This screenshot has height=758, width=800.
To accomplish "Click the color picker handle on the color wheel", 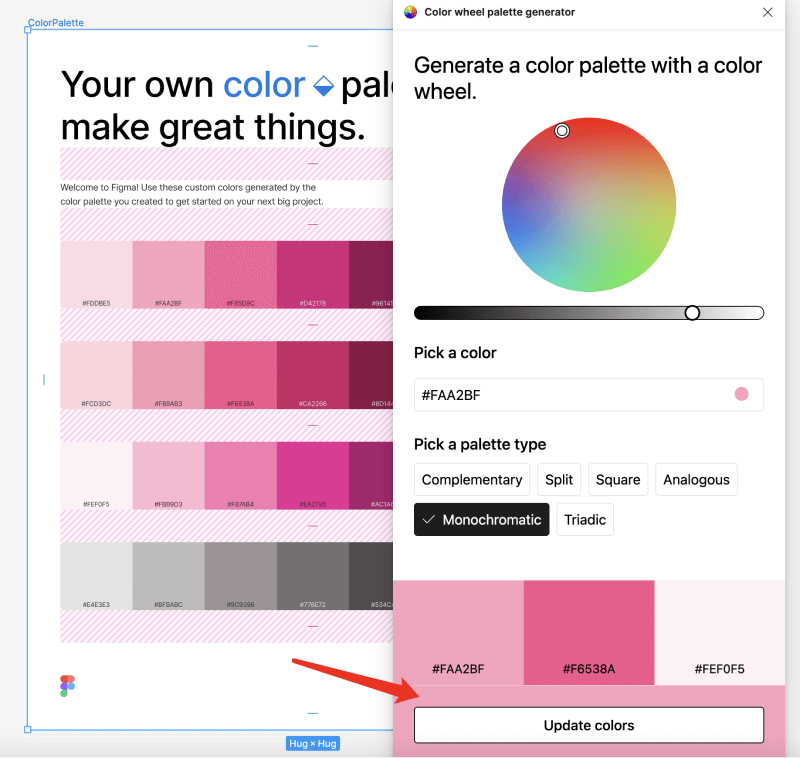I will (x=562, y=130).
